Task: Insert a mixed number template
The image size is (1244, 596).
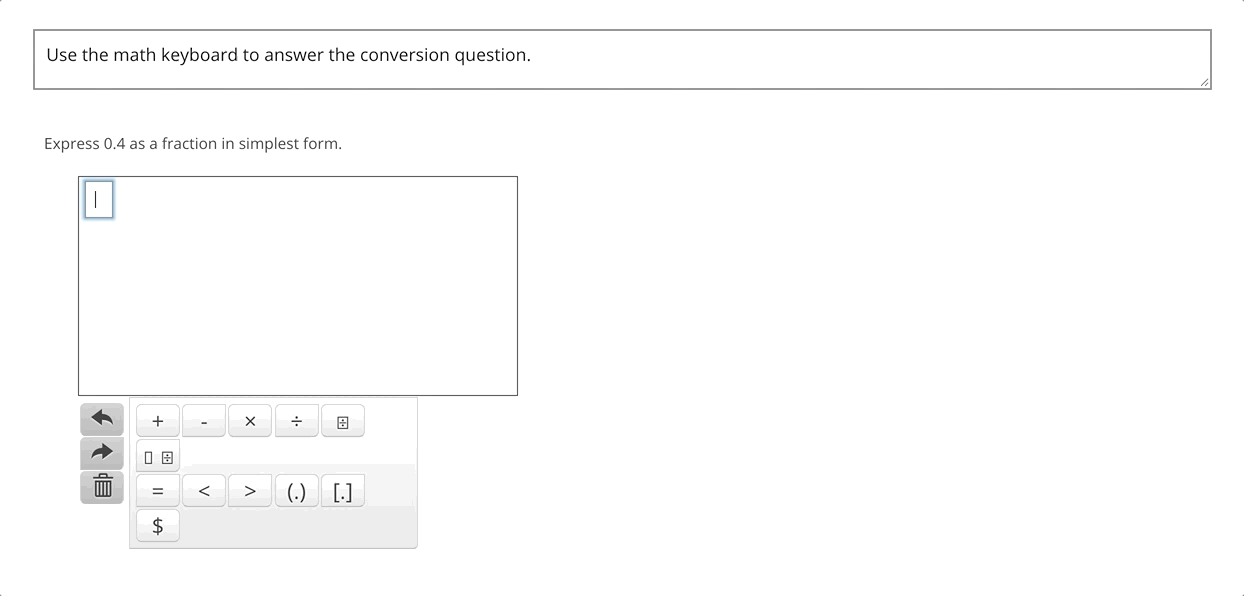Action: [157, 454]
